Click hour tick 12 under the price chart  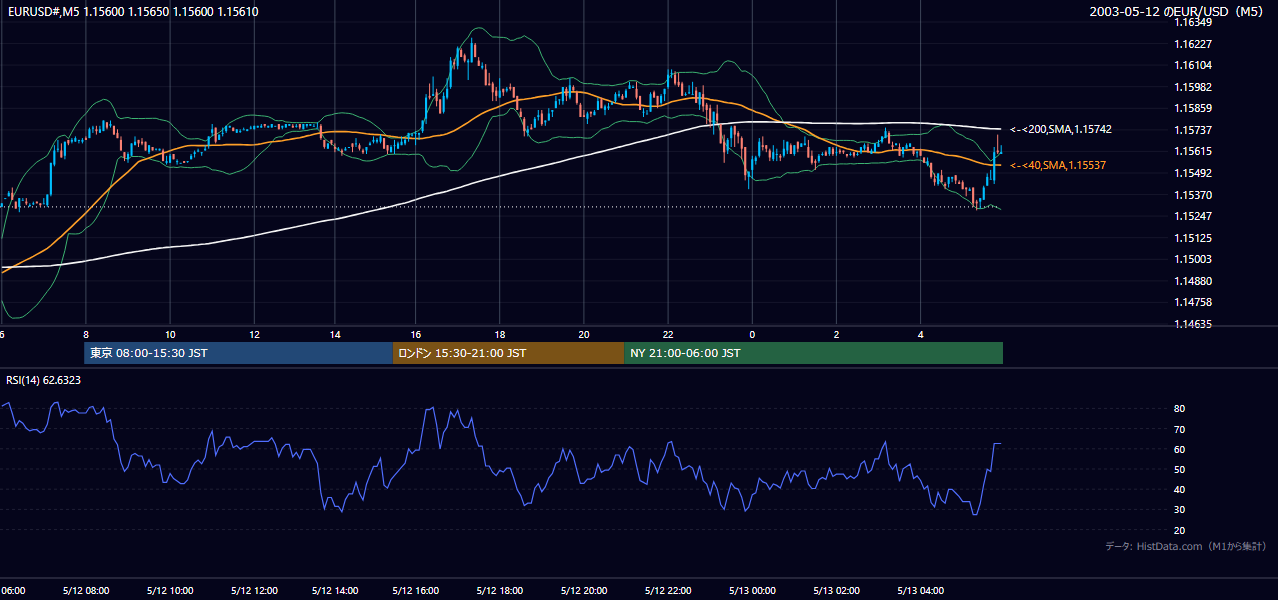254,335
